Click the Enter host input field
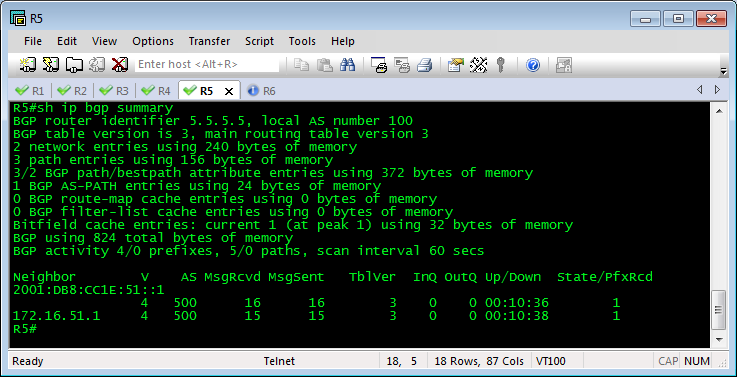The width and height of the screenshot is (737, 377). tap(207, 64)
